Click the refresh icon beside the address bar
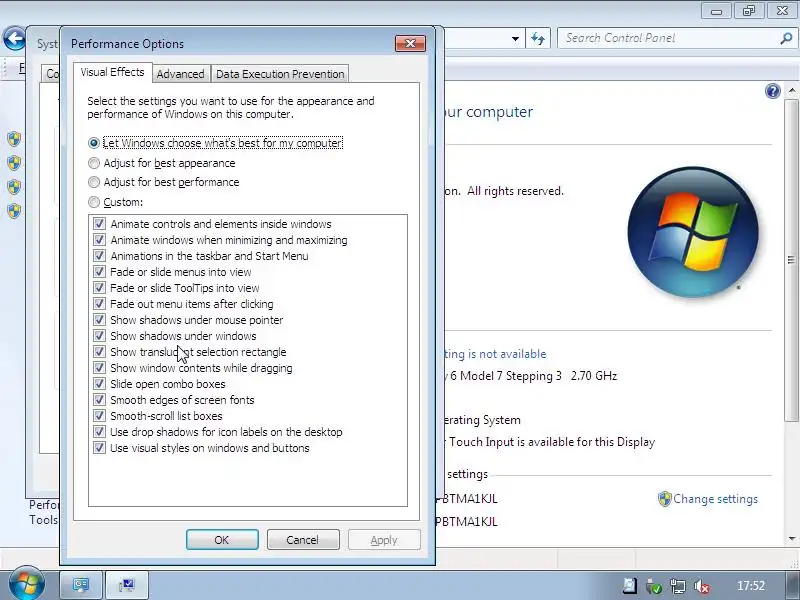Screen dimensions: 800x600 (x=538, y=38)
